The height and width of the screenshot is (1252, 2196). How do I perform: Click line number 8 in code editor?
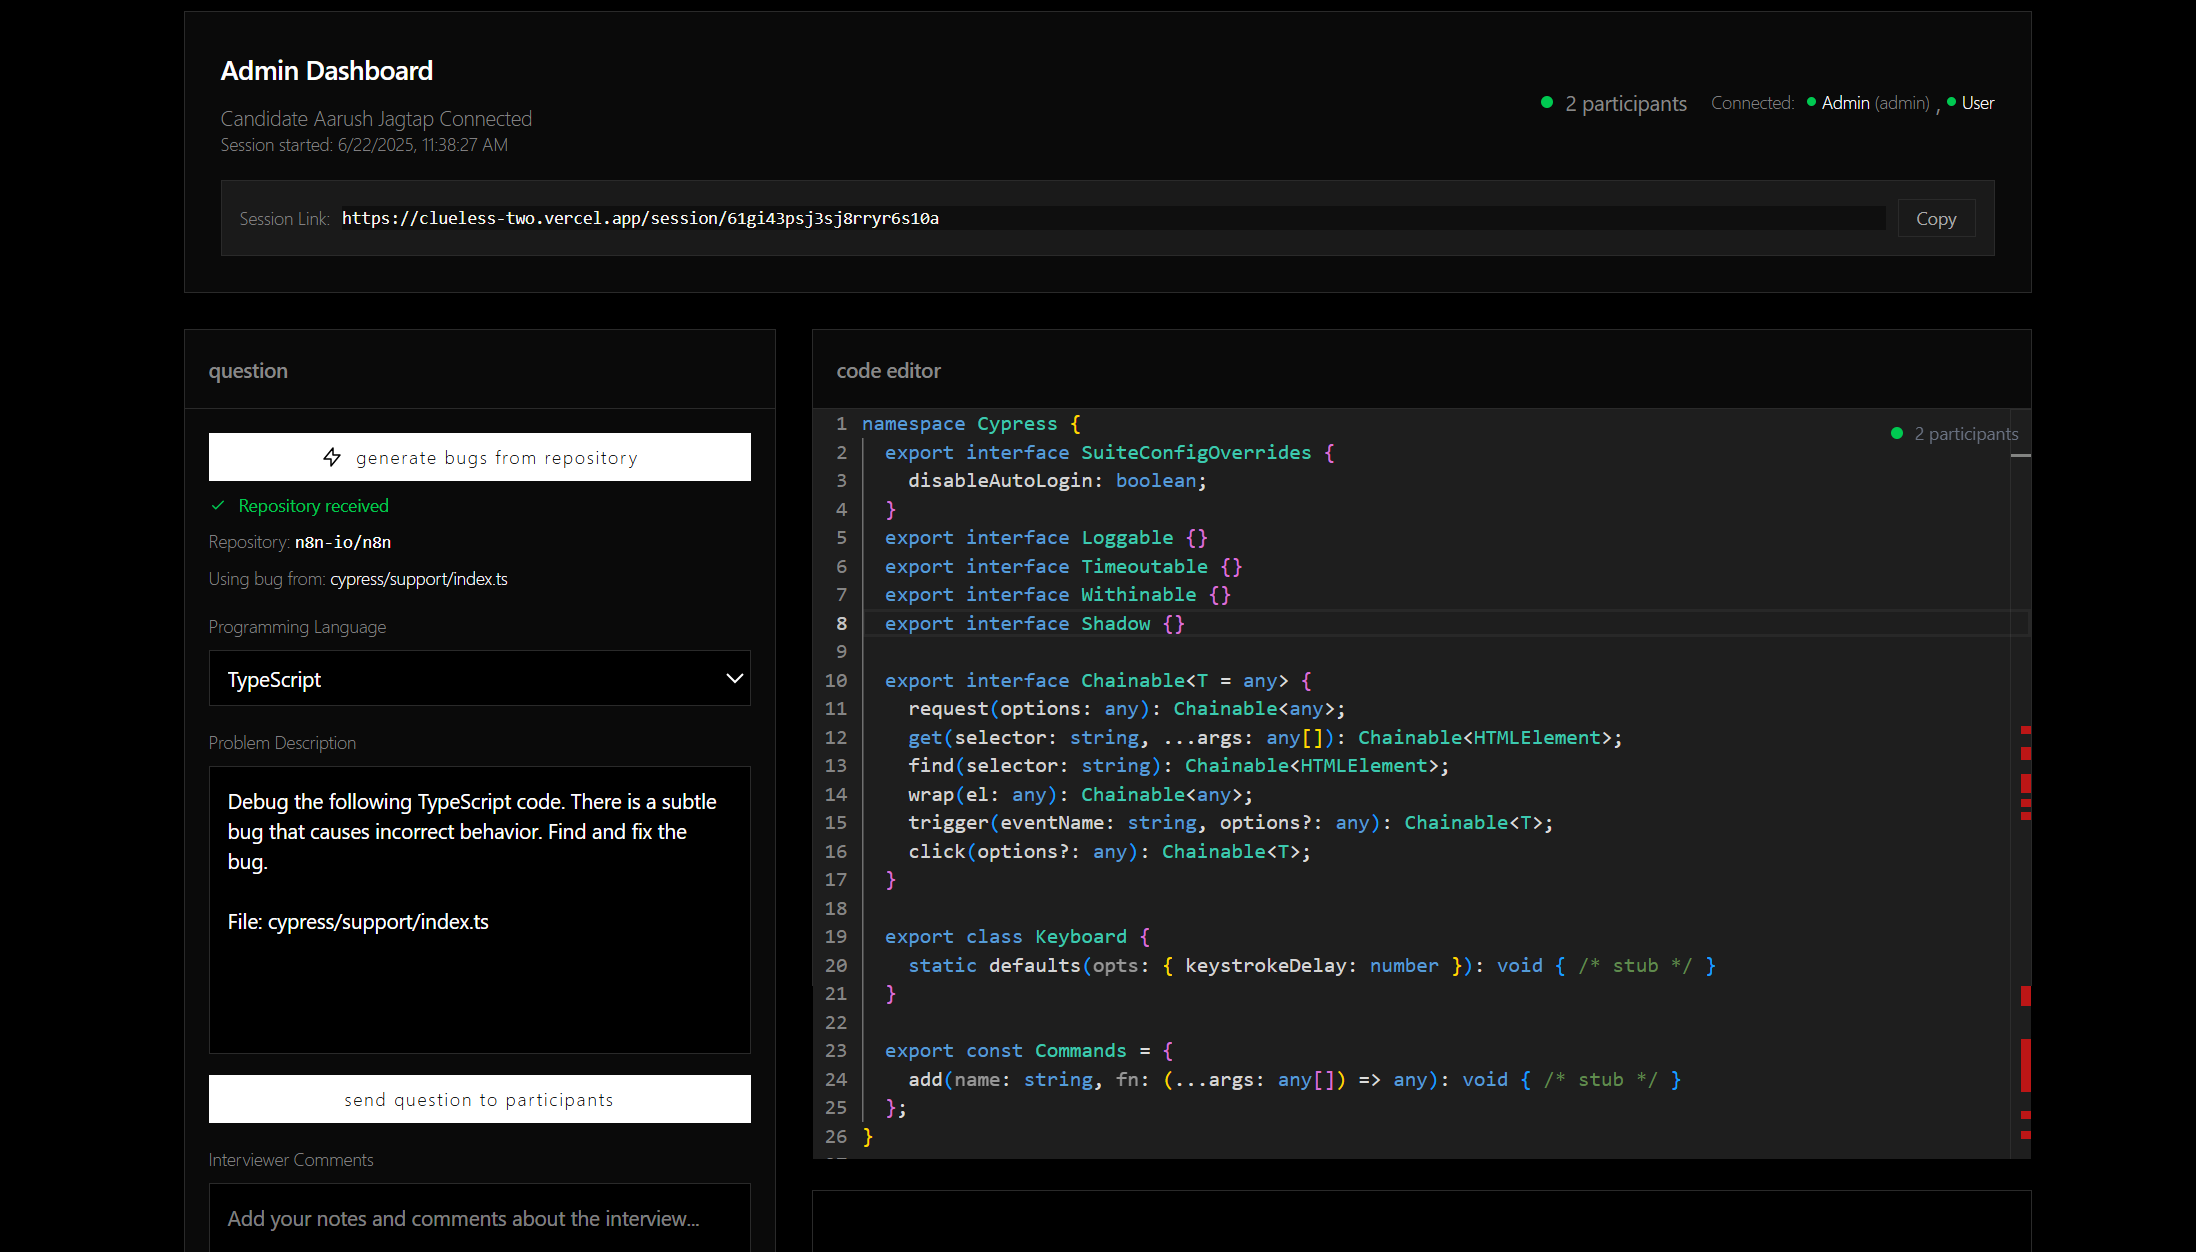[841, 624]
